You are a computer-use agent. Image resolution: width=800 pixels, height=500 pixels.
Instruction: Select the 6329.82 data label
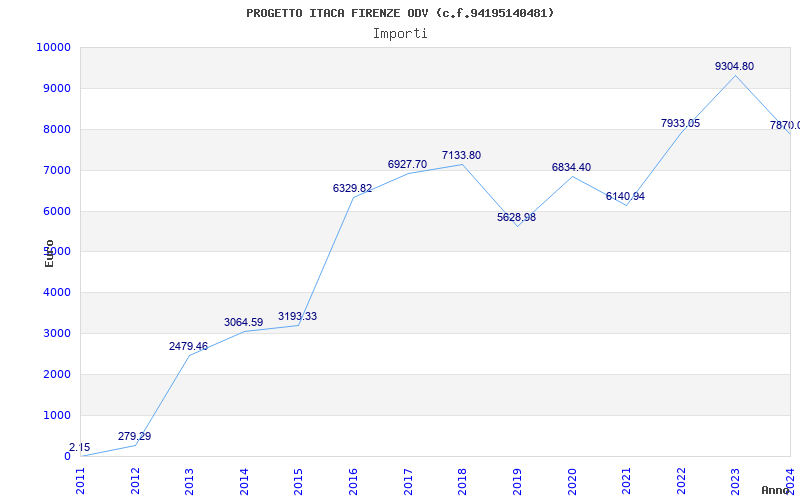pos(352,188)
